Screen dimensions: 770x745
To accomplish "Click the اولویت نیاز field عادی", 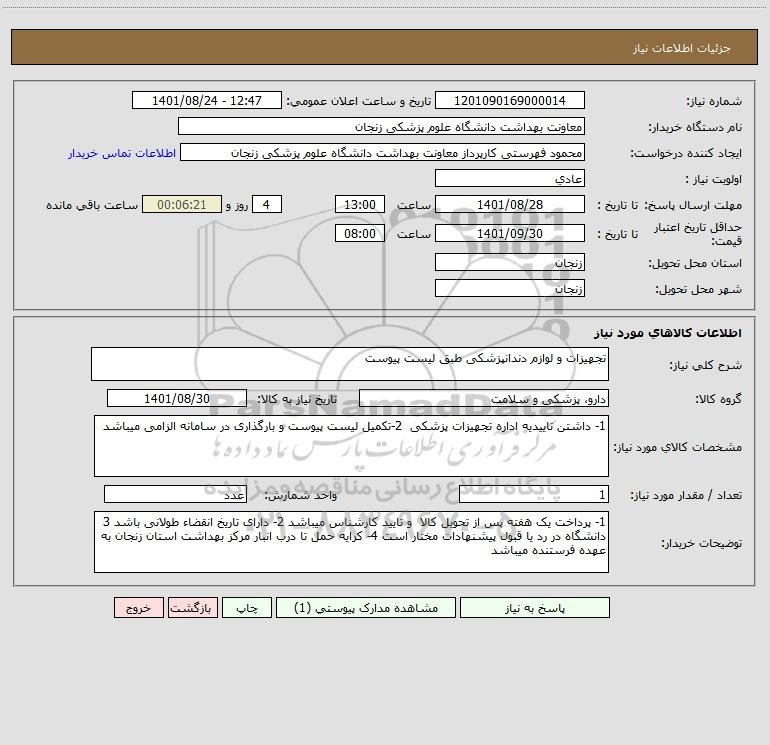I will tap(510, 178).
